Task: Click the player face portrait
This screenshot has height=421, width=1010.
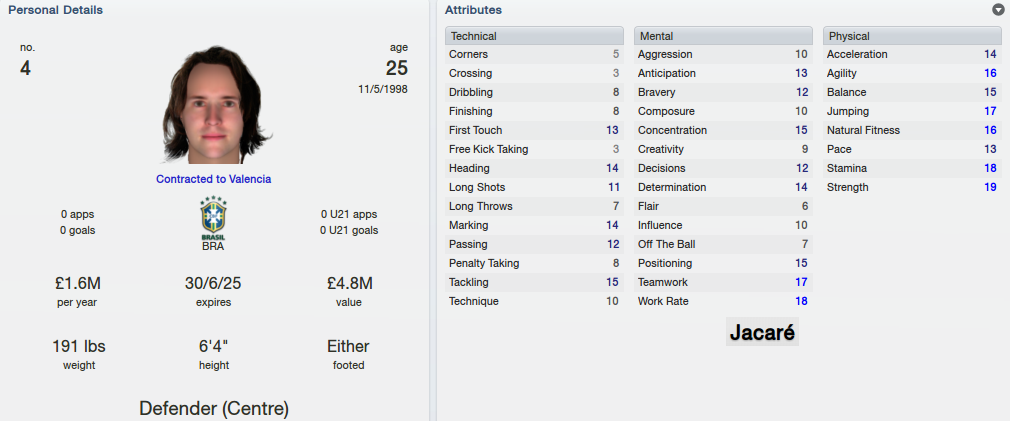Action: [214, 104]
